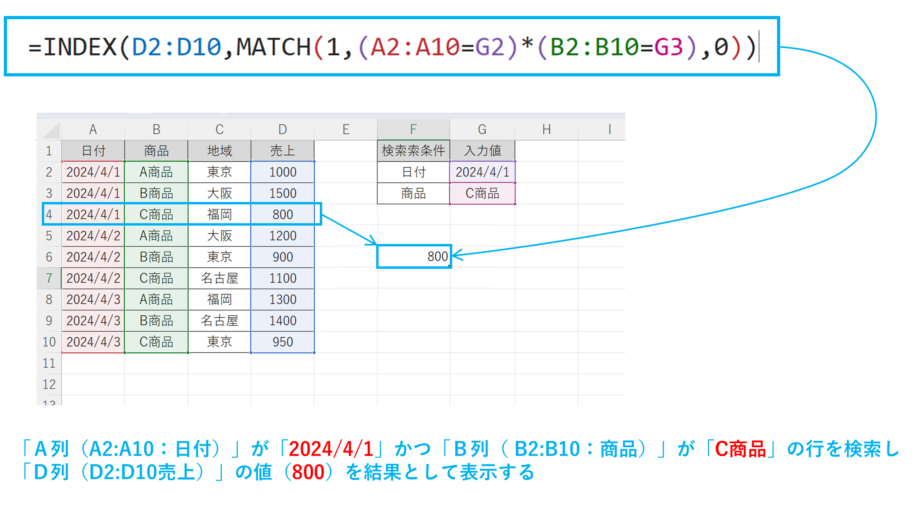Select the 福岡 cell in row 4
Screen dimensions: 921x518
[219, 214]
